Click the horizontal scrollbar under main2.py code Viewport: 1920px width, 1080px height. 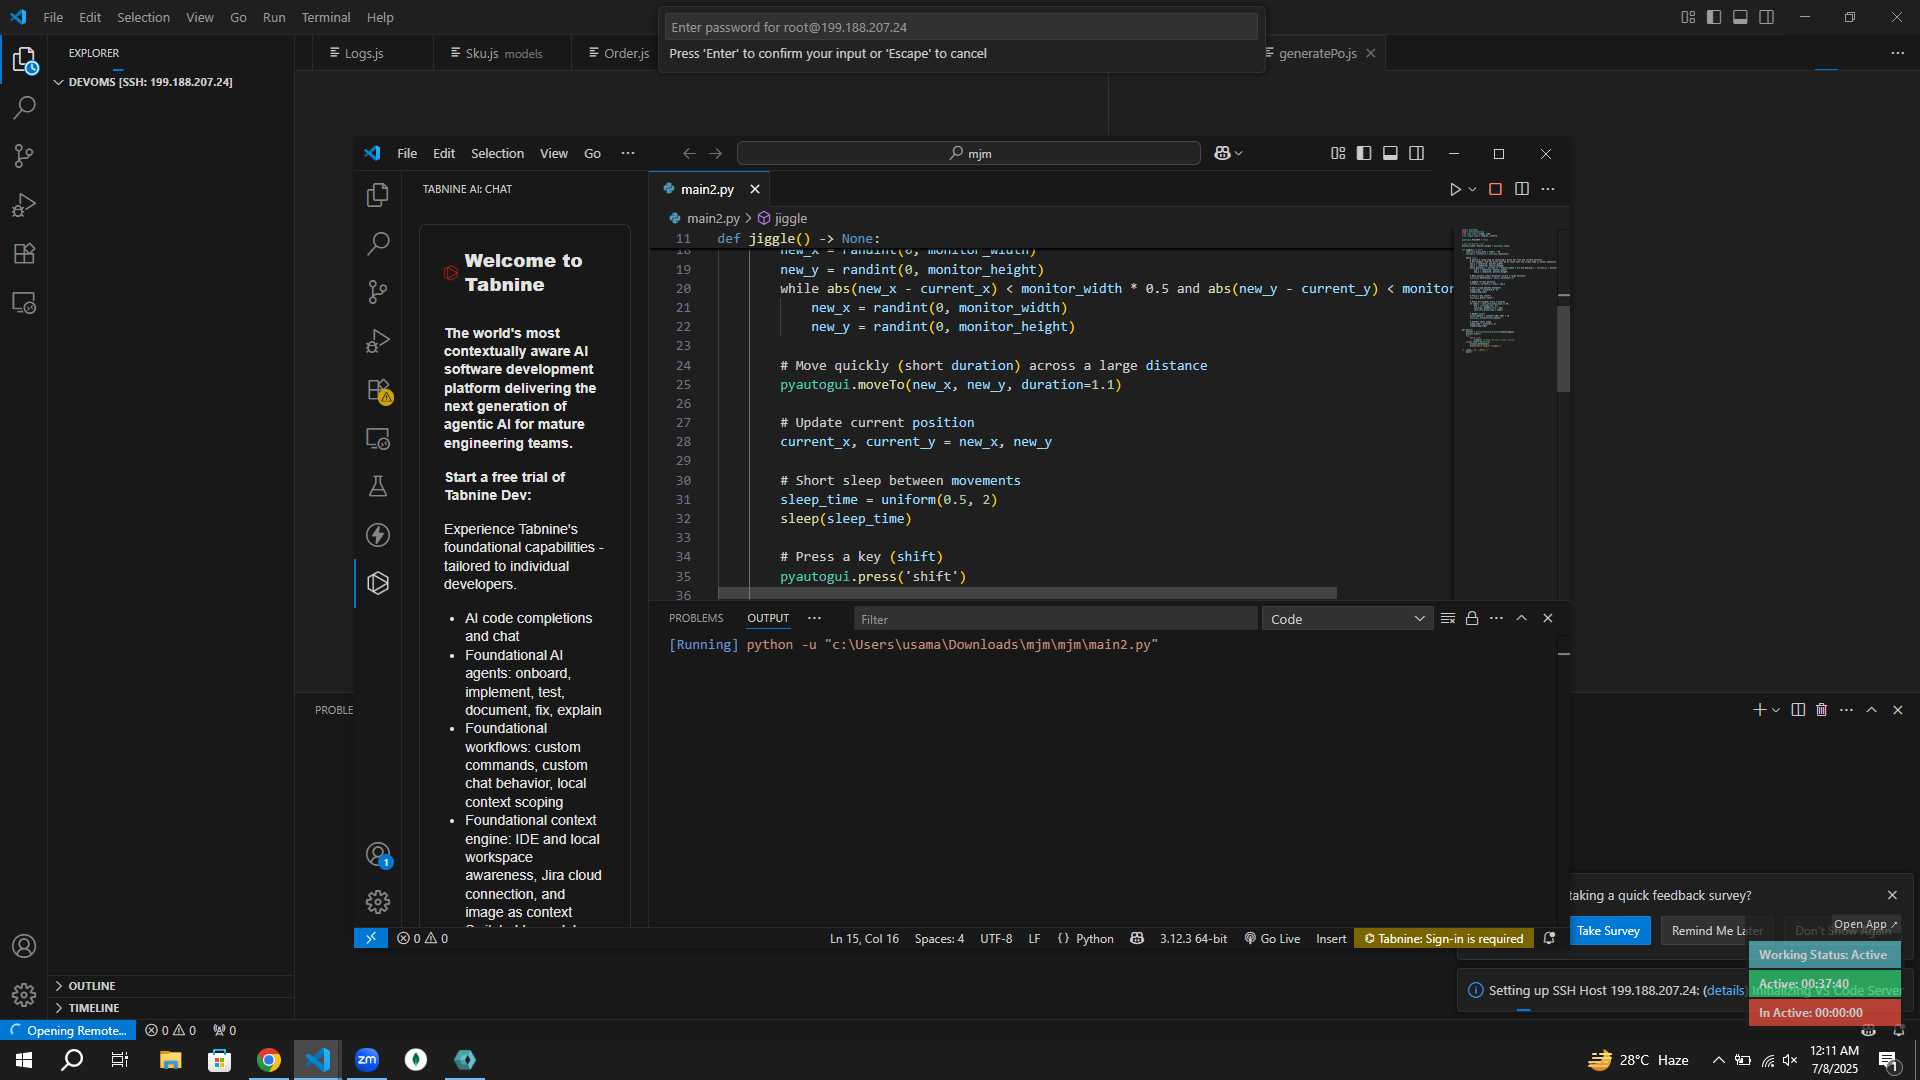(x=1027, y=593)
